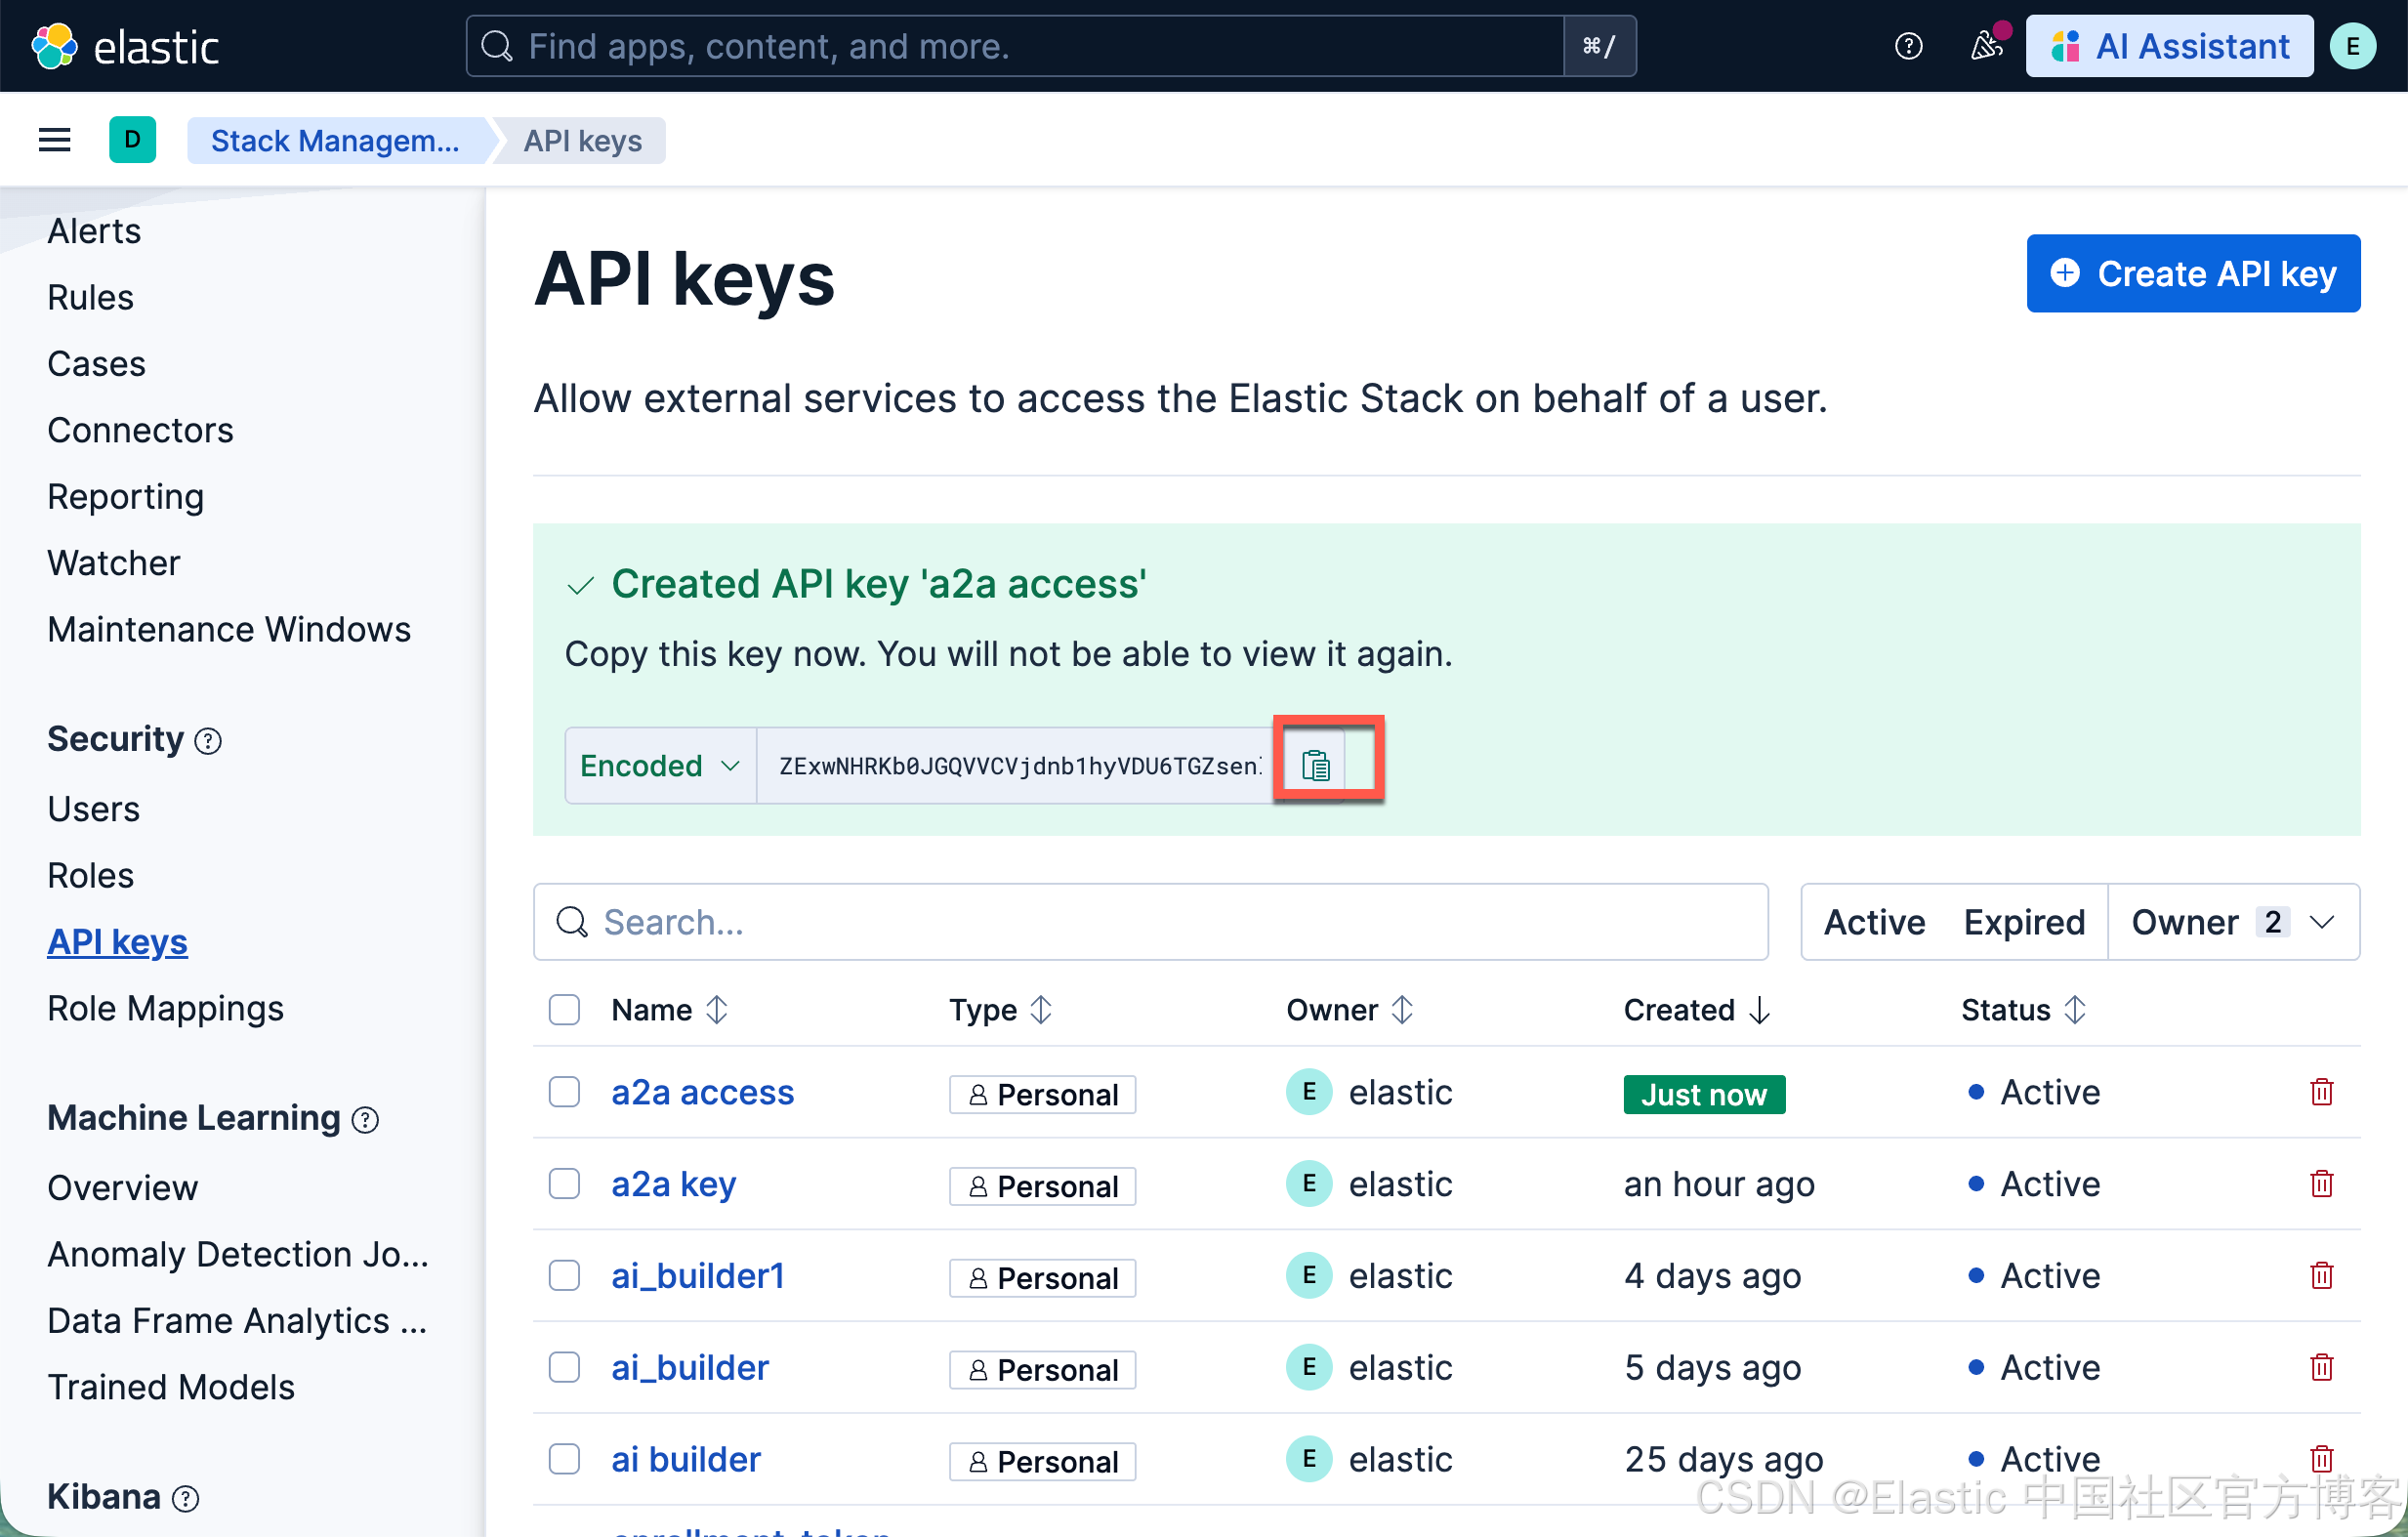Open the user avatar menu E
Screen dimensions: 2408x1537
pos(2352,46)
